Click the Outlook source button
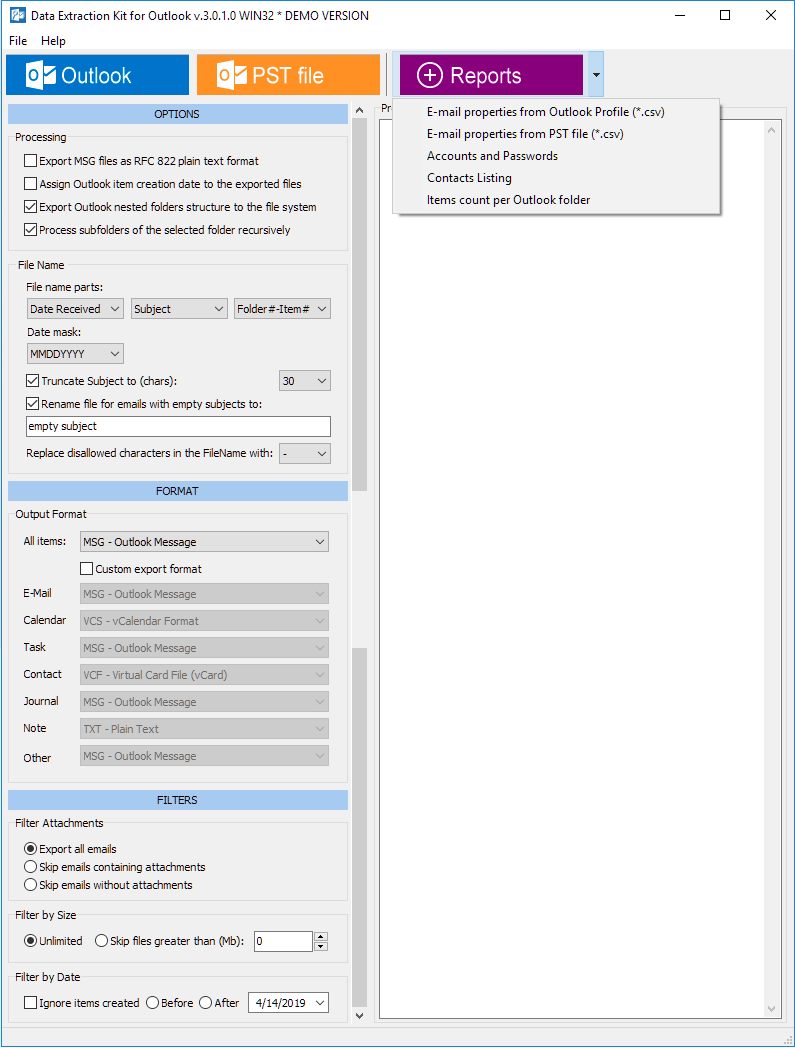This screenshot has height=1048, width=795. point(98,75)
